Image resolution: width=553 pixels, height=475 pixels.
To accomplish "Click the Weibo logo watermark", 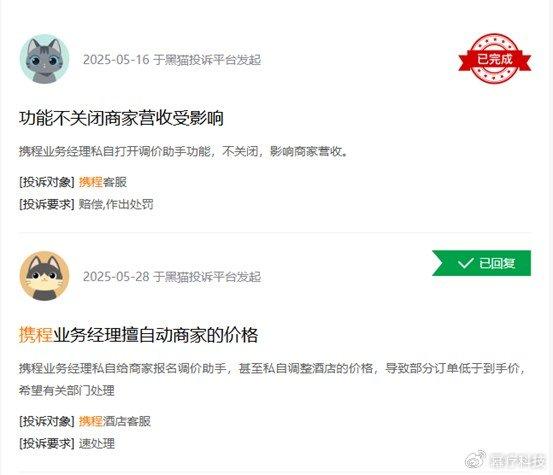I will point(476,460).
